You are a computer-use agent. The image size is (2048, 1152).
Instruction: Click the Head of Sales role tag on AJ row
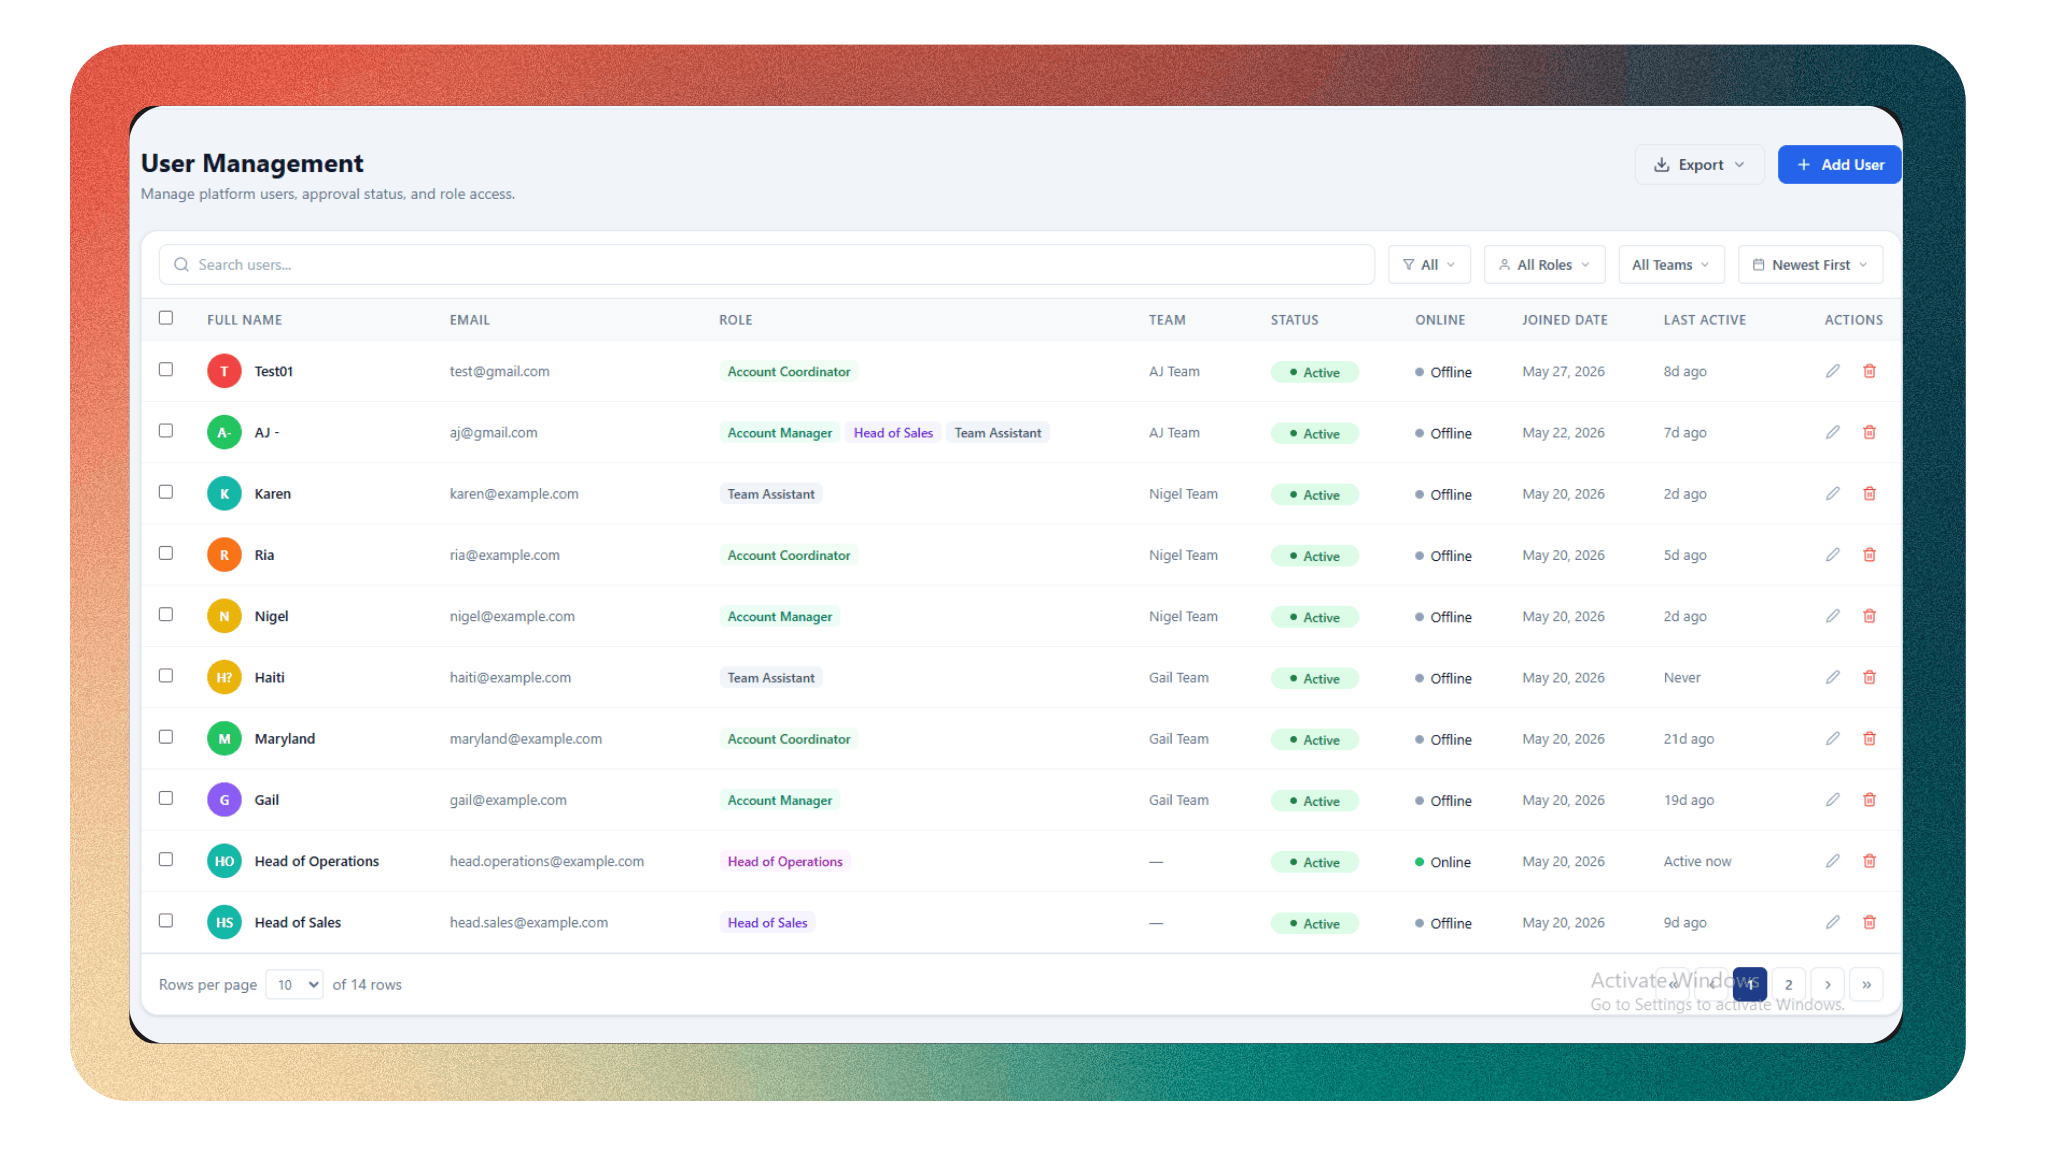pyautogui.click(x=893, y=433)
